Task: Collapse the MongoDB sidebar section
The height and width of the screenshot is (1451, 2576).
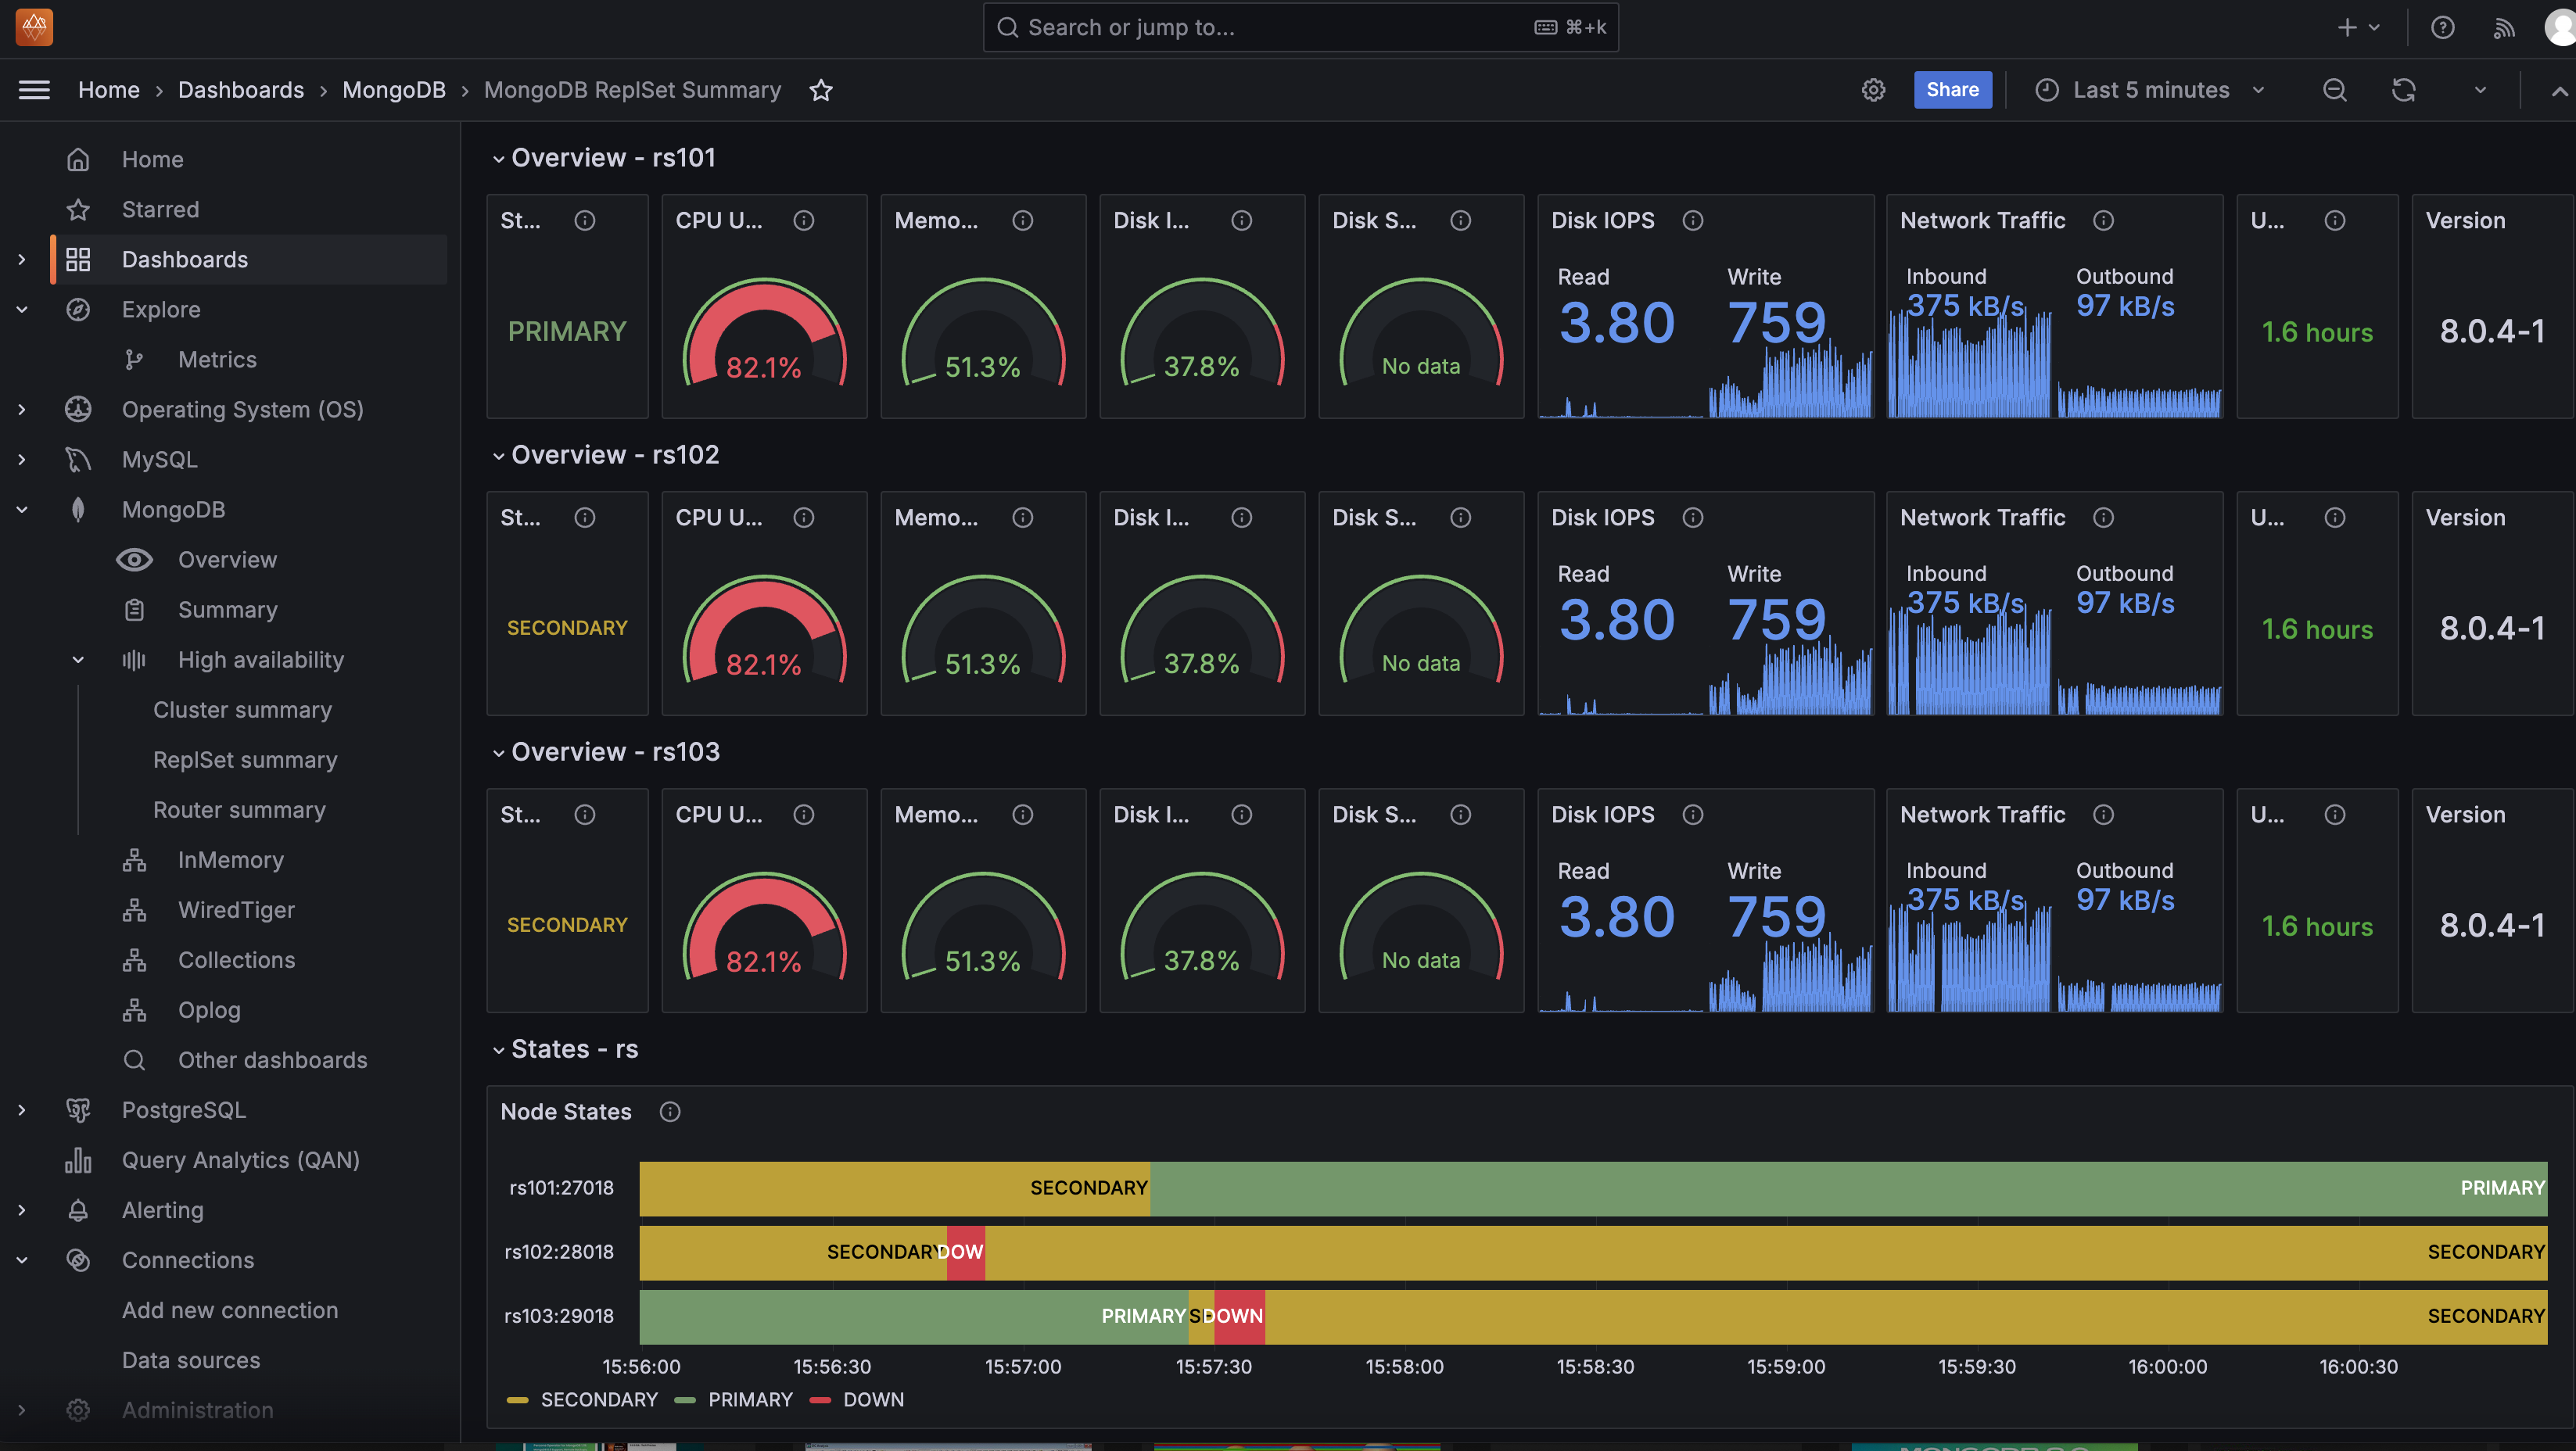Action: (22, 509)
